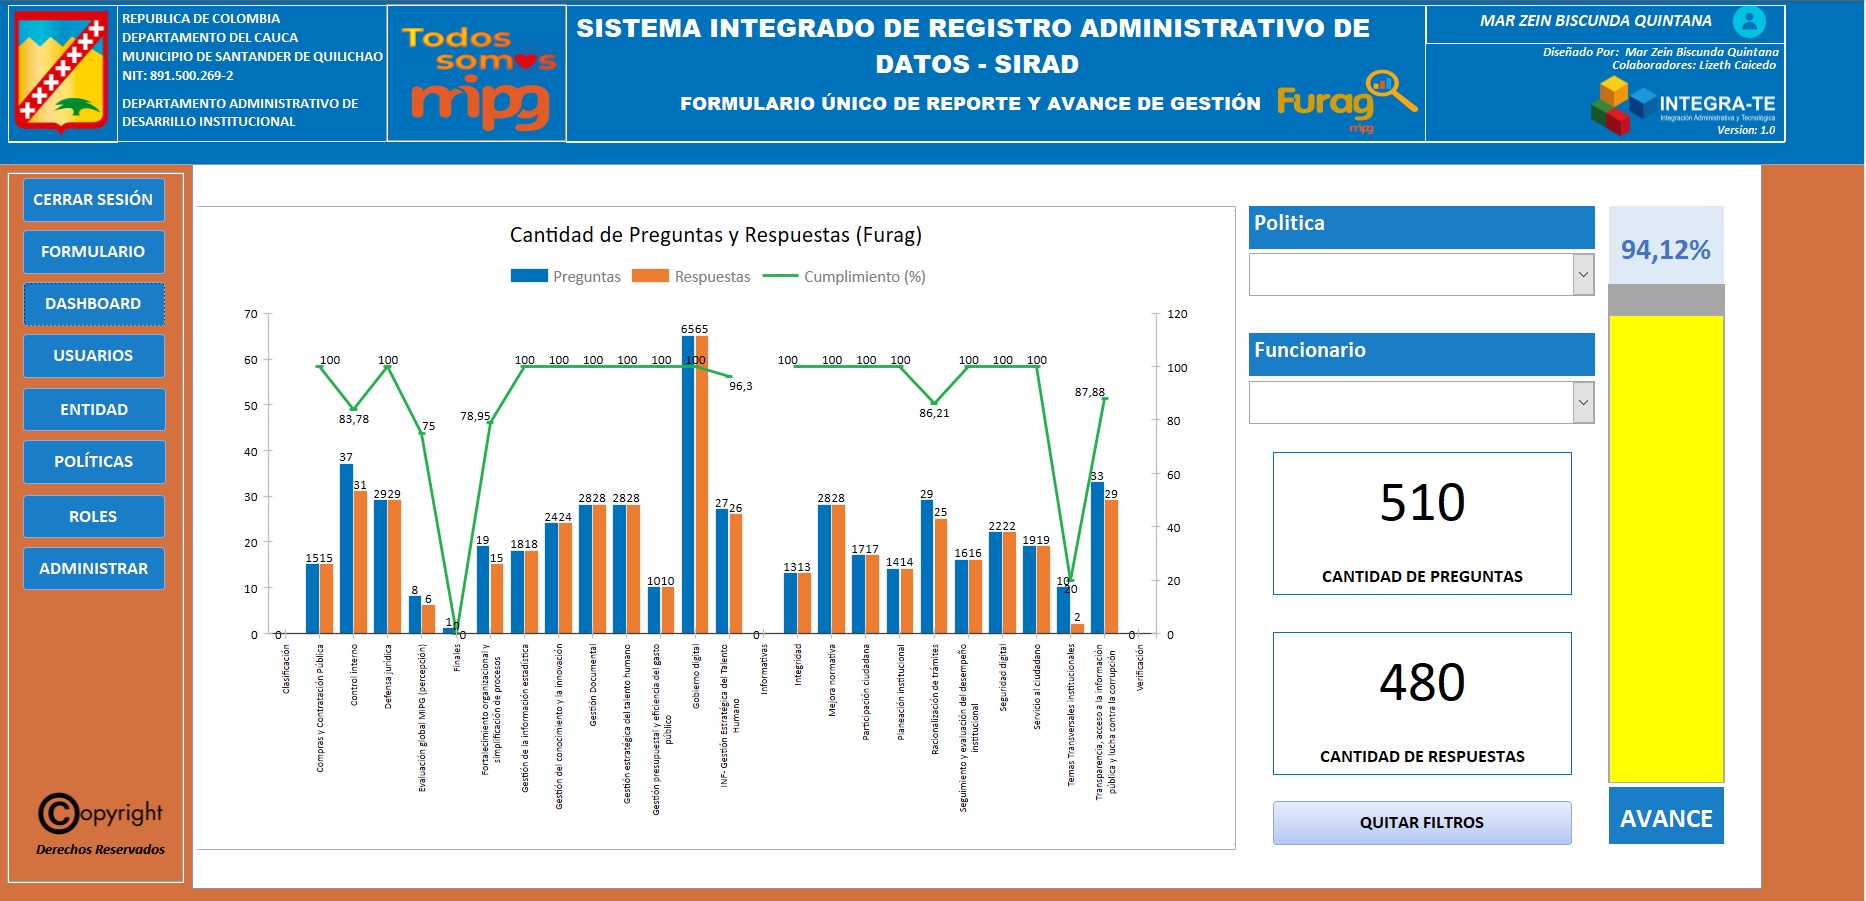Click the user profile avatar icon

coord(1749,21)
